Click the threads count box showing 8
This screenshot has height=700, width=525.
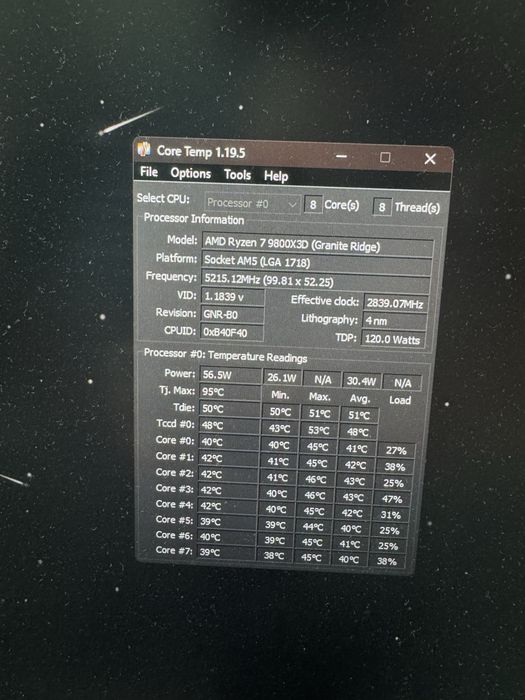[382, 207]
